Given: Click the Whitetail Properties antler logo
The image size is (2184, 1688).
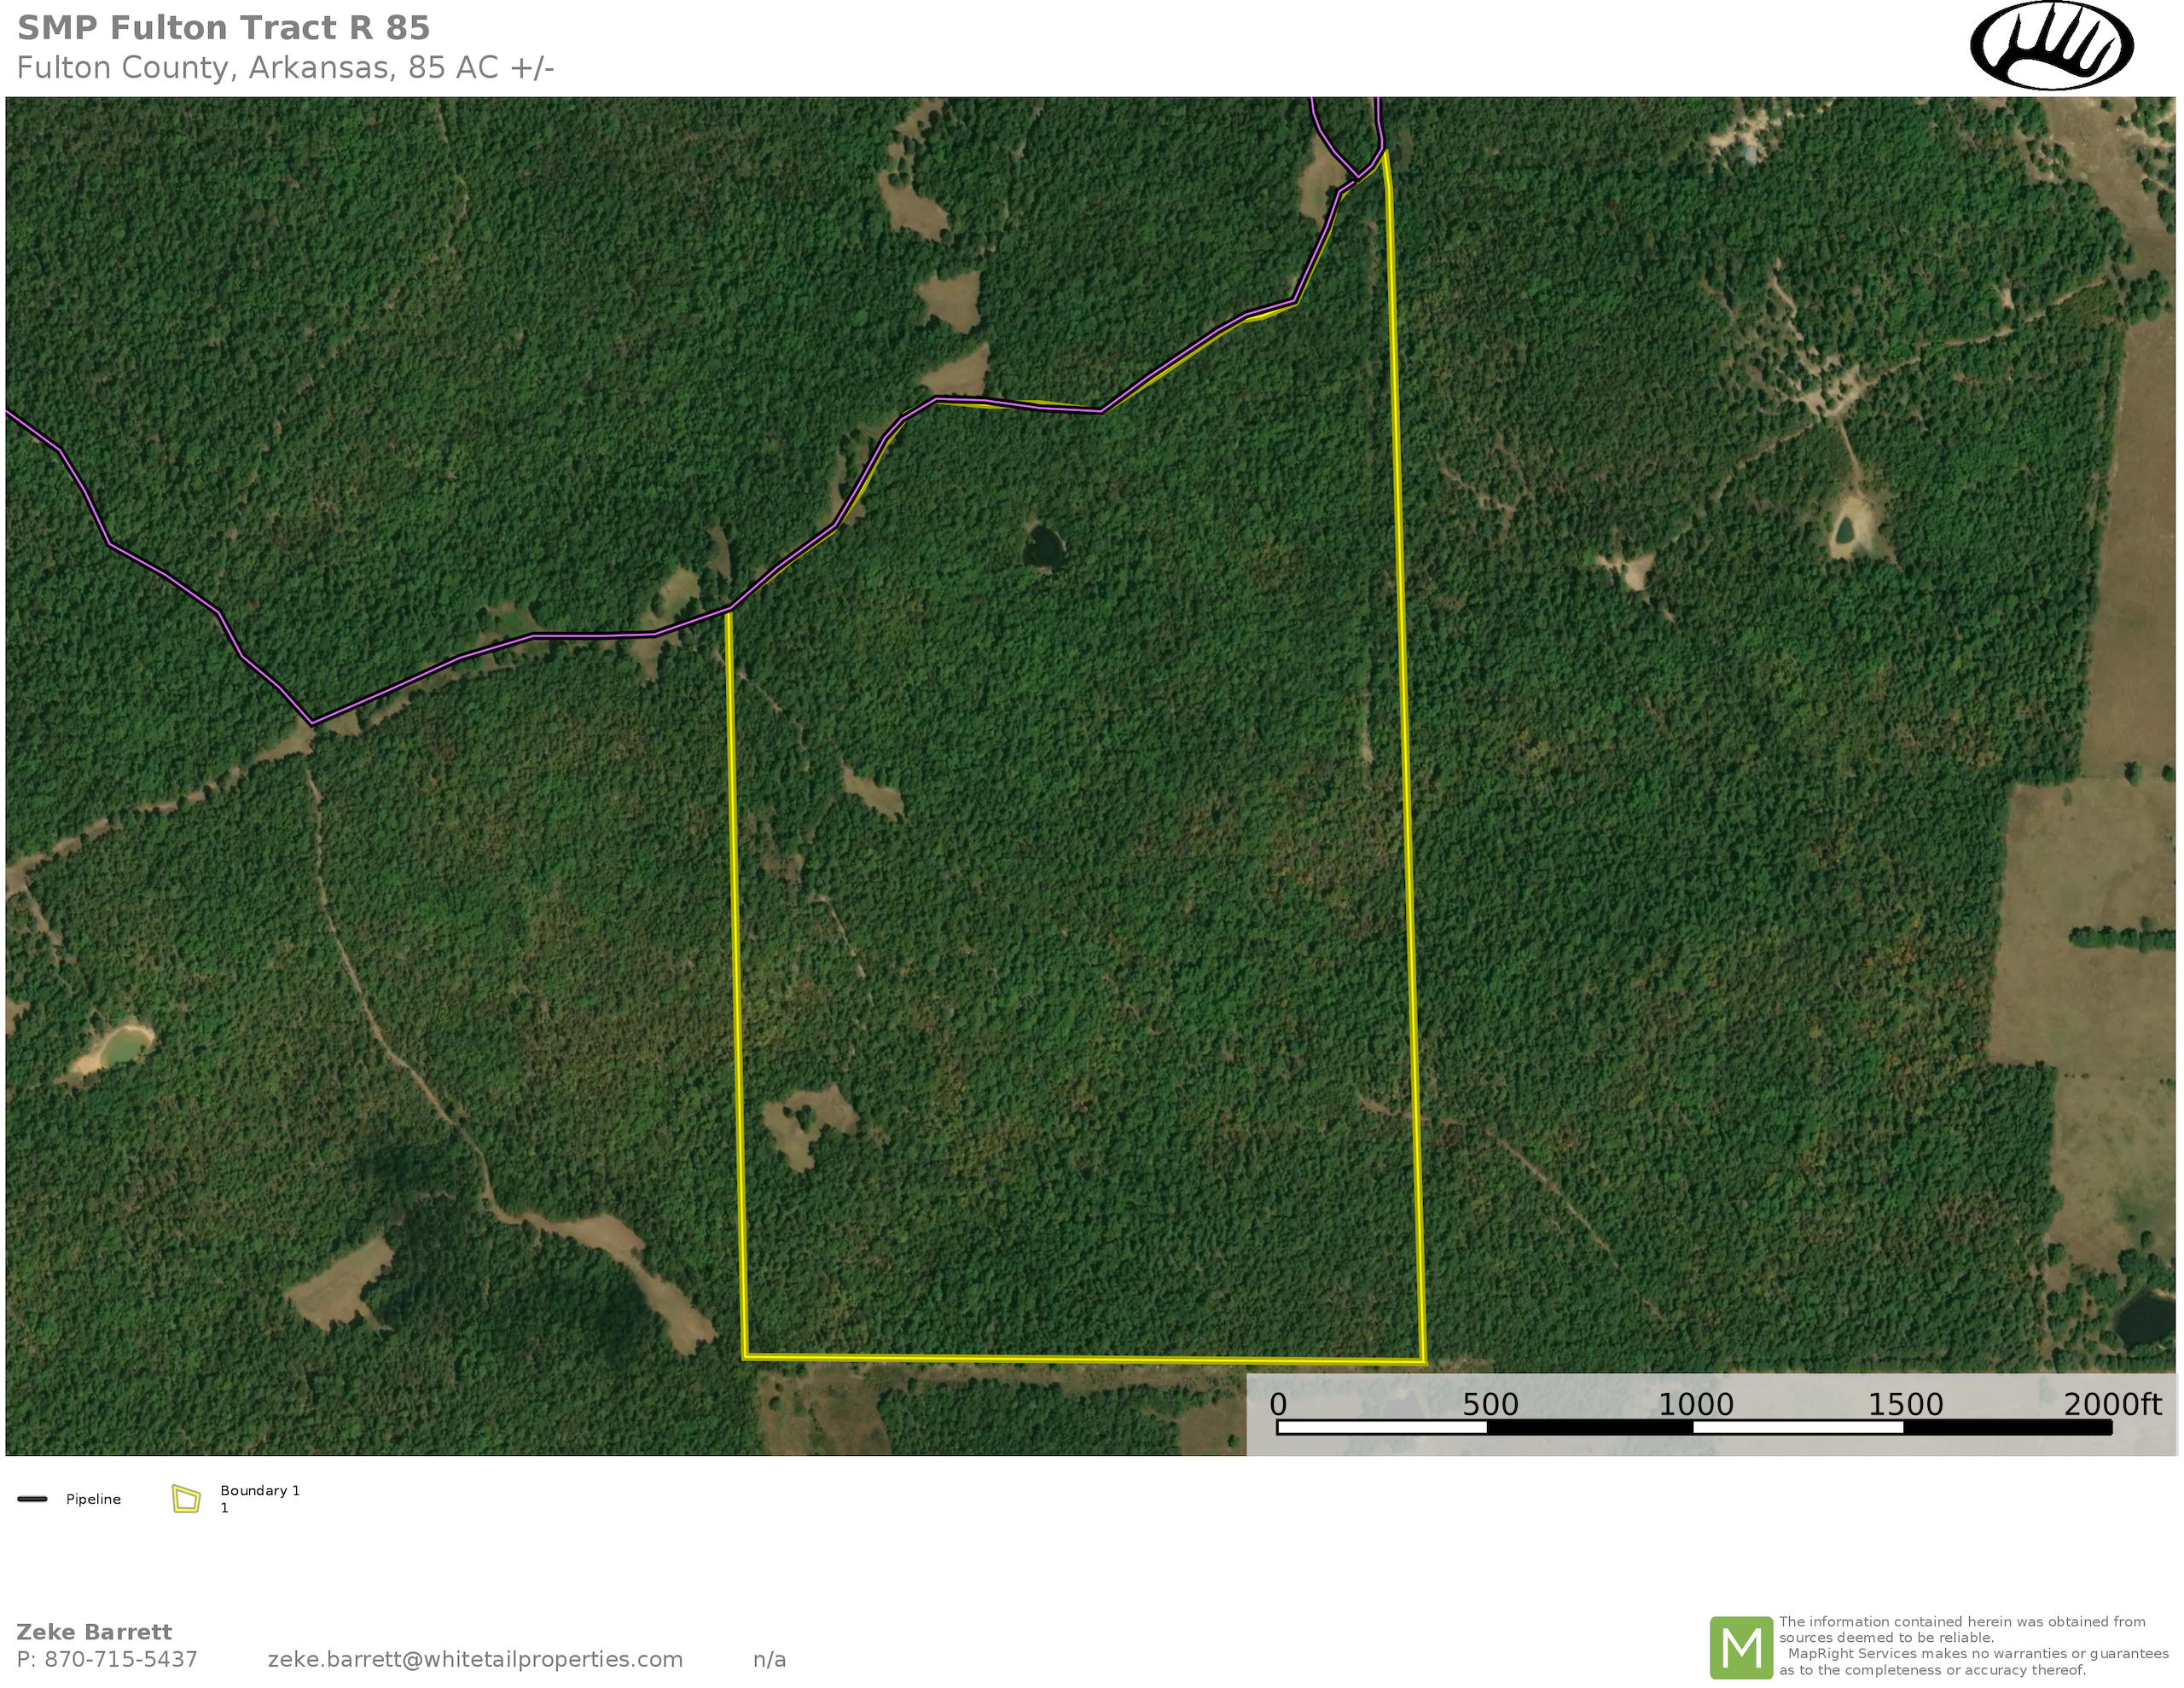Looking at the screenshot, I should 2050,46.
